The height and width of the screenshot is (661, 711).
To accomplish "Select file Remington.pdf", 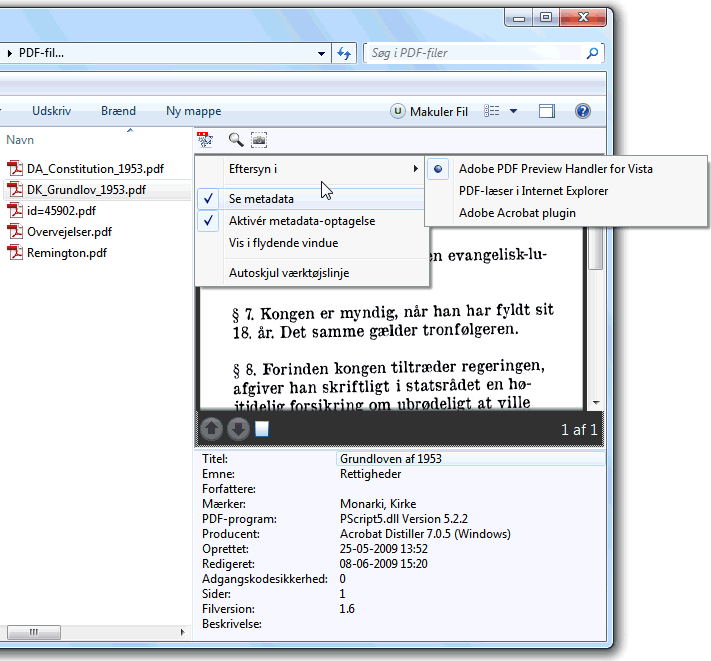I will click(x=67, y=253).
